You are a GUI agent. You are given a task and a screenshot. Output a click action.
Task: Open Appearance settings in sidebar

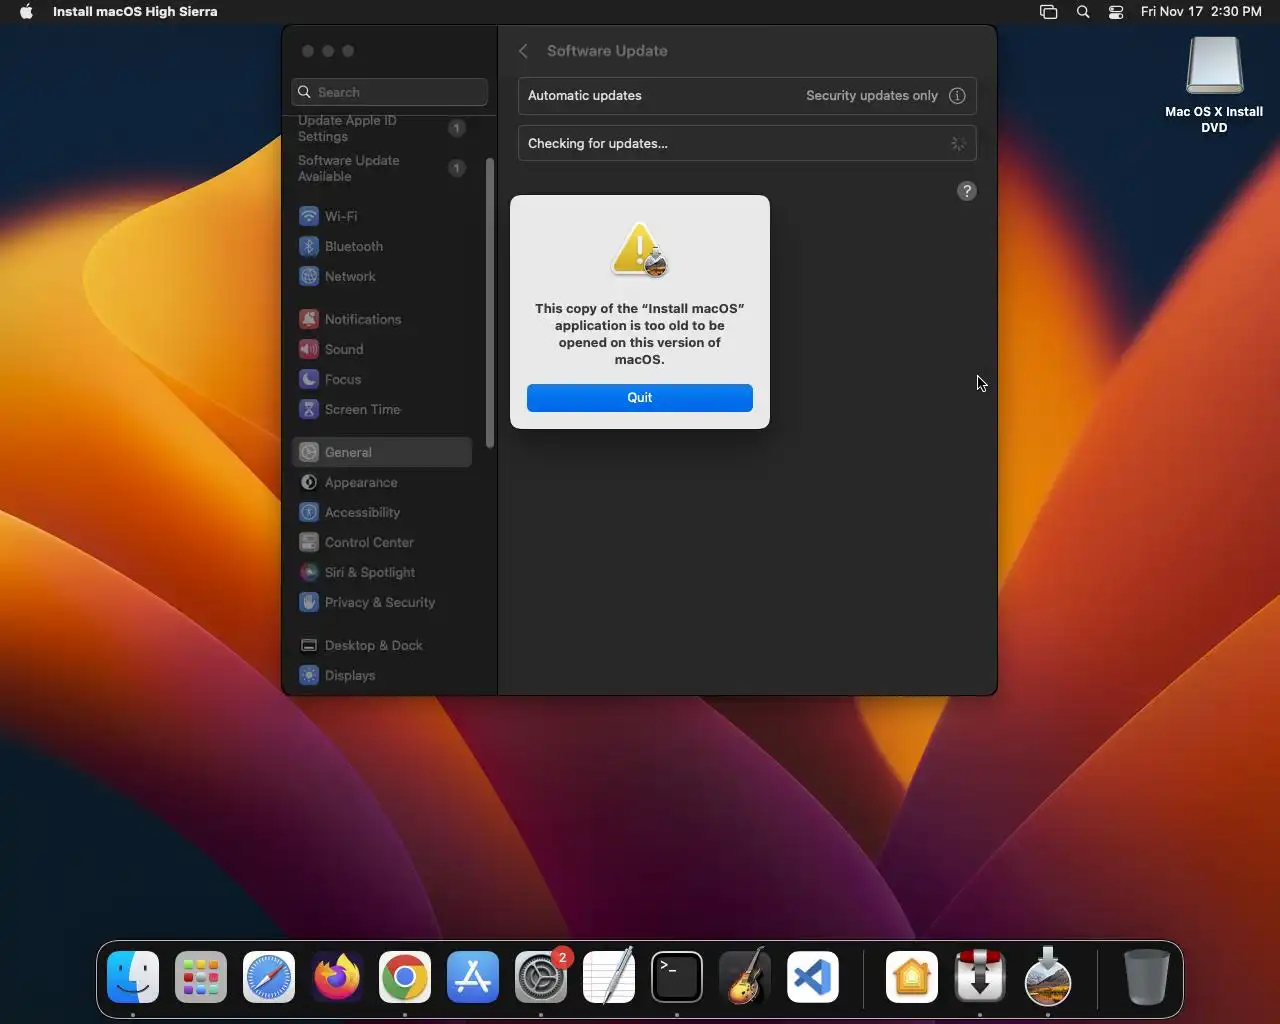pyautogui.click(x=381, y=482)
